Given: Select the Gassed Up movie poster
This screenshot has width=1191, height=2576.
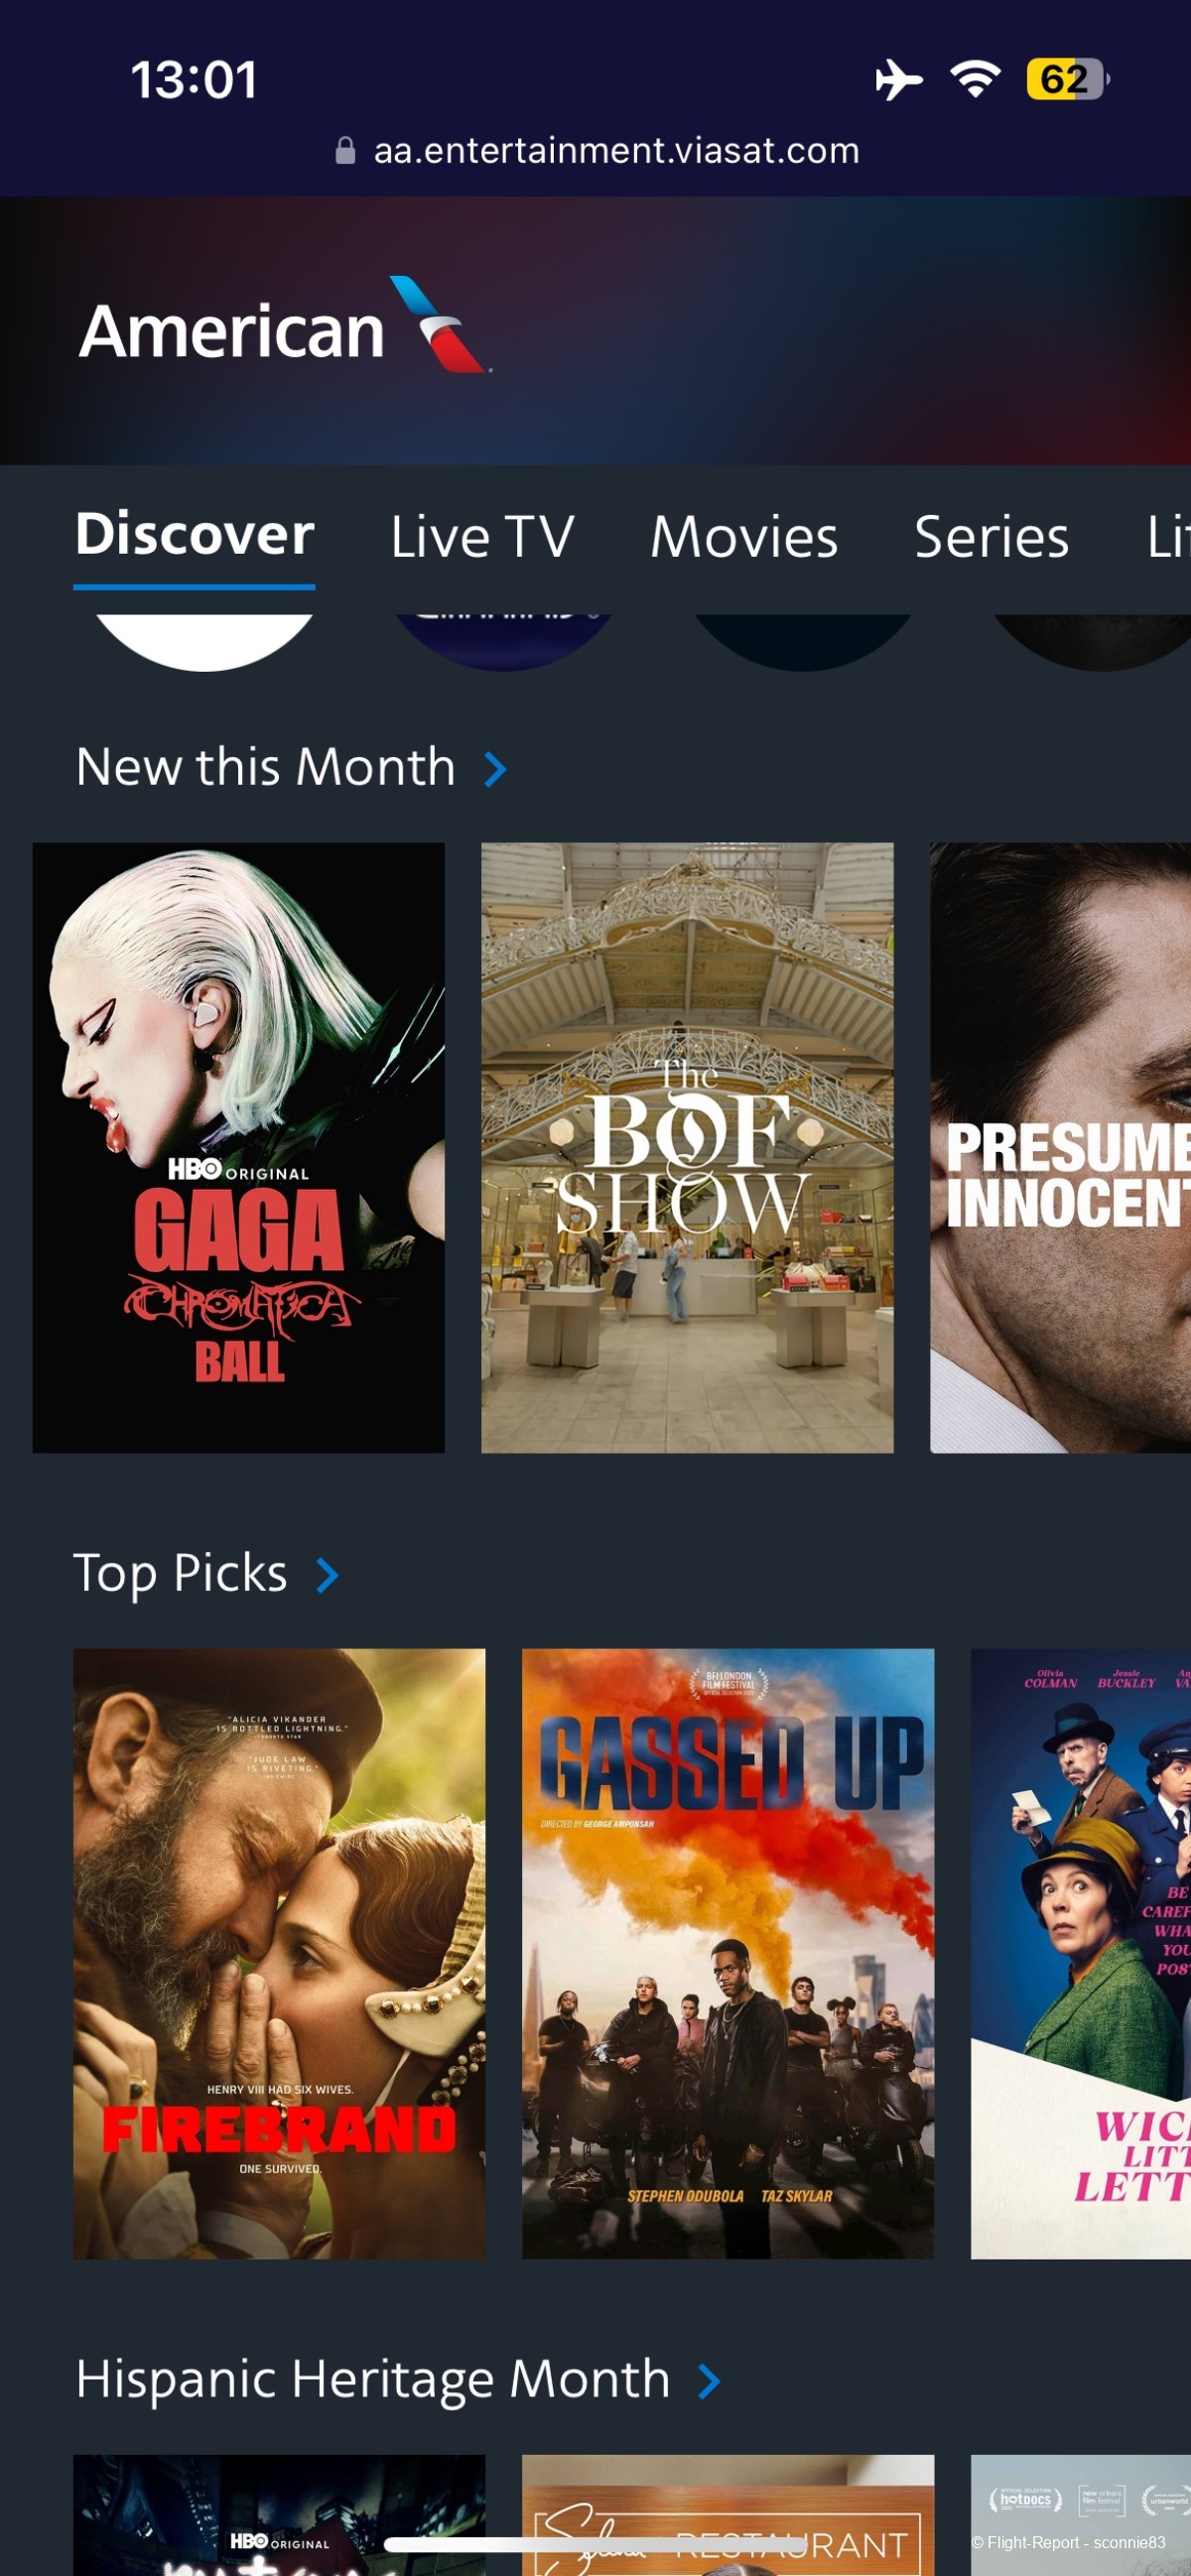Looking at the screenshot, I should point(728,1954).
